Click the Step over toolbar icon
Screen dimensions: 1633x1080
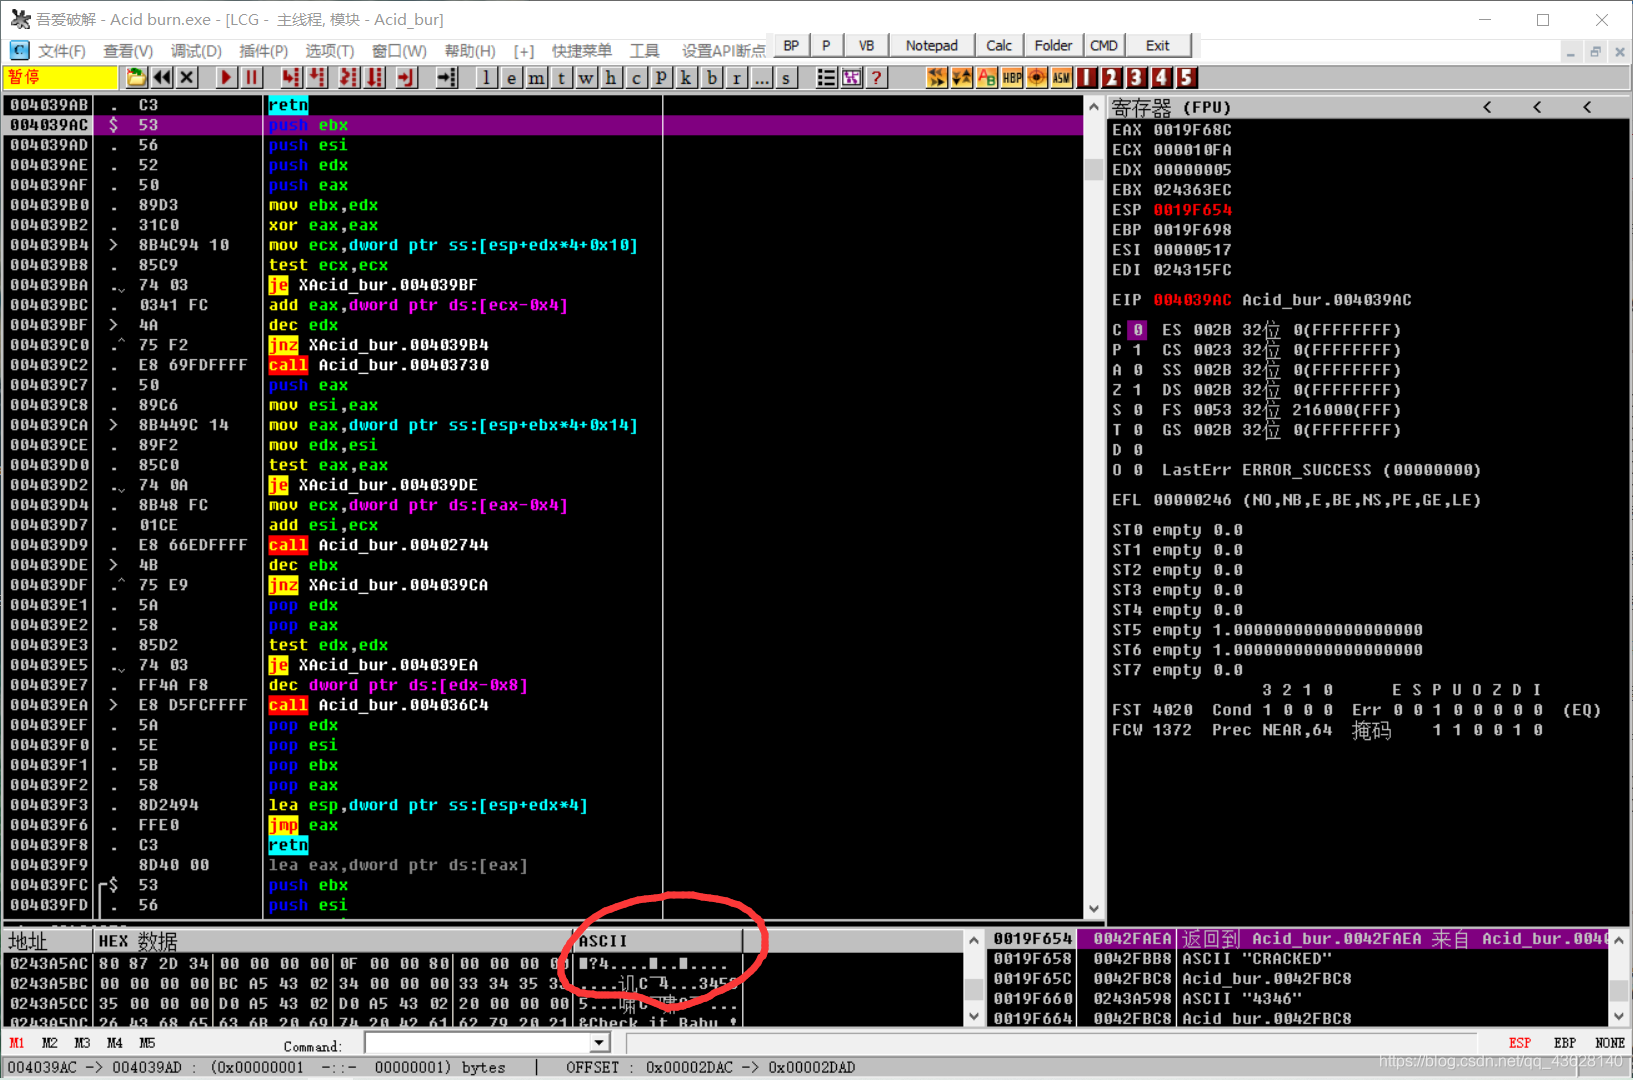click(x=317, y=77)
